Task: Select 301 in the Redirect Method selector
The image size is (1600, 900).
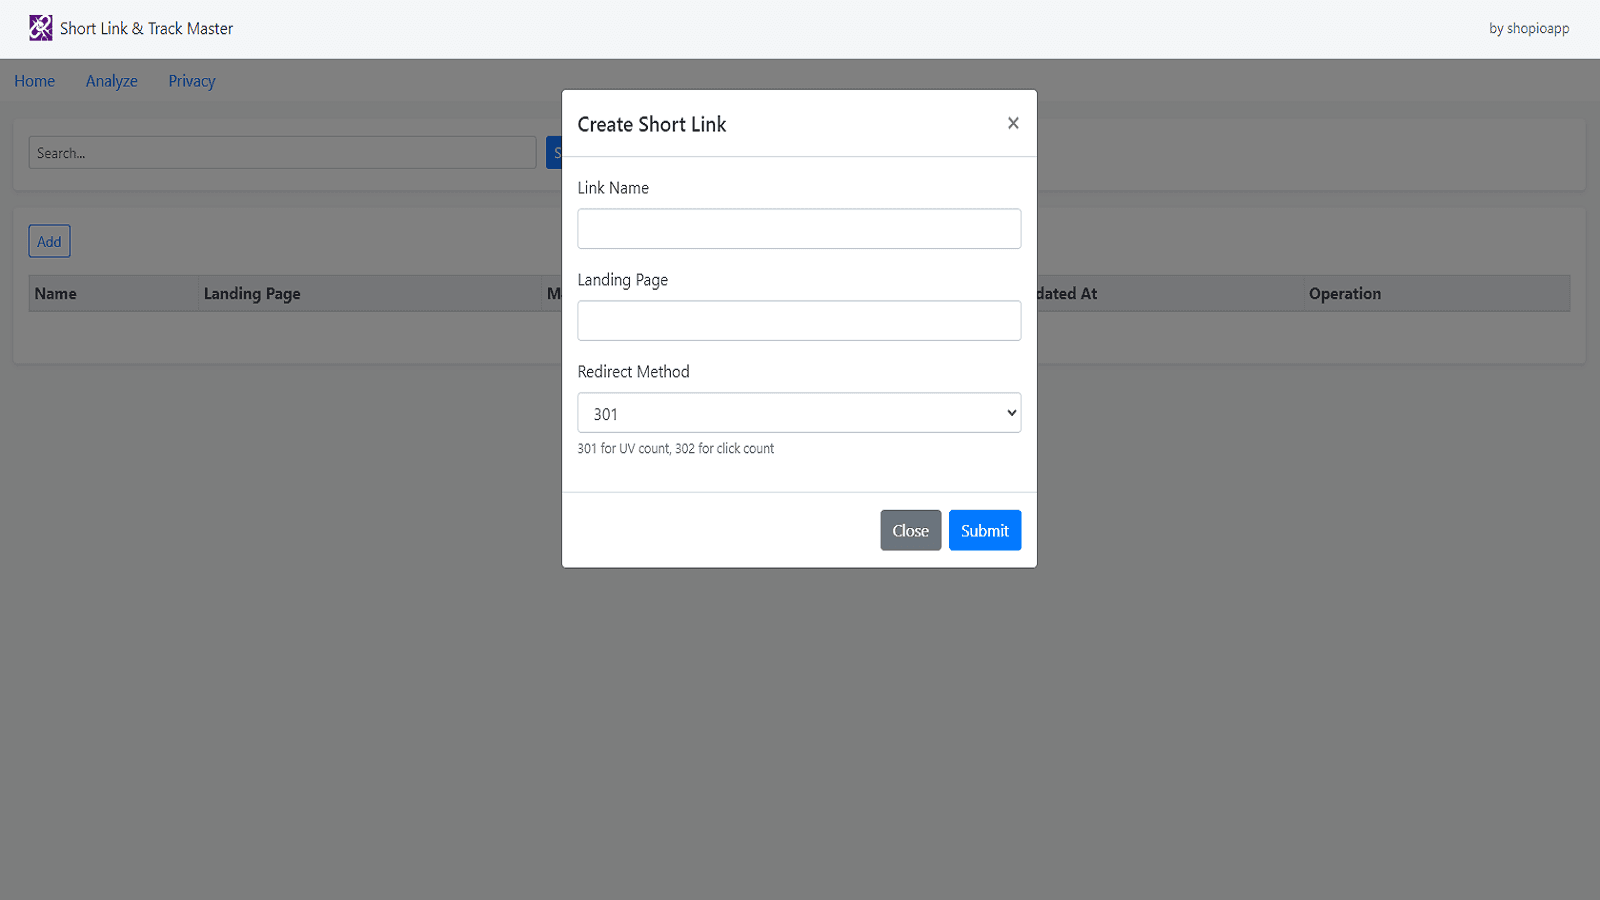Action: pyautogui.click(x=798, y=412)
